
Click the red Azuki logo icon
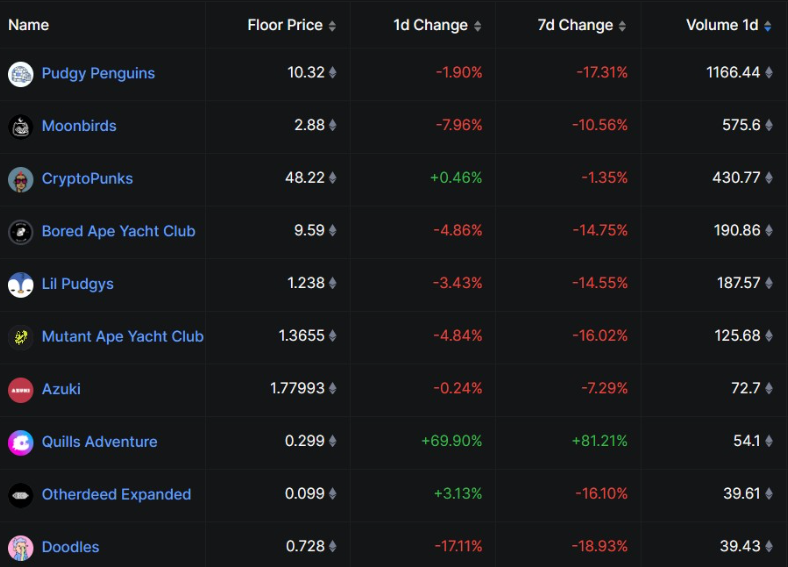pyautogui.click(x=21, y=389)
